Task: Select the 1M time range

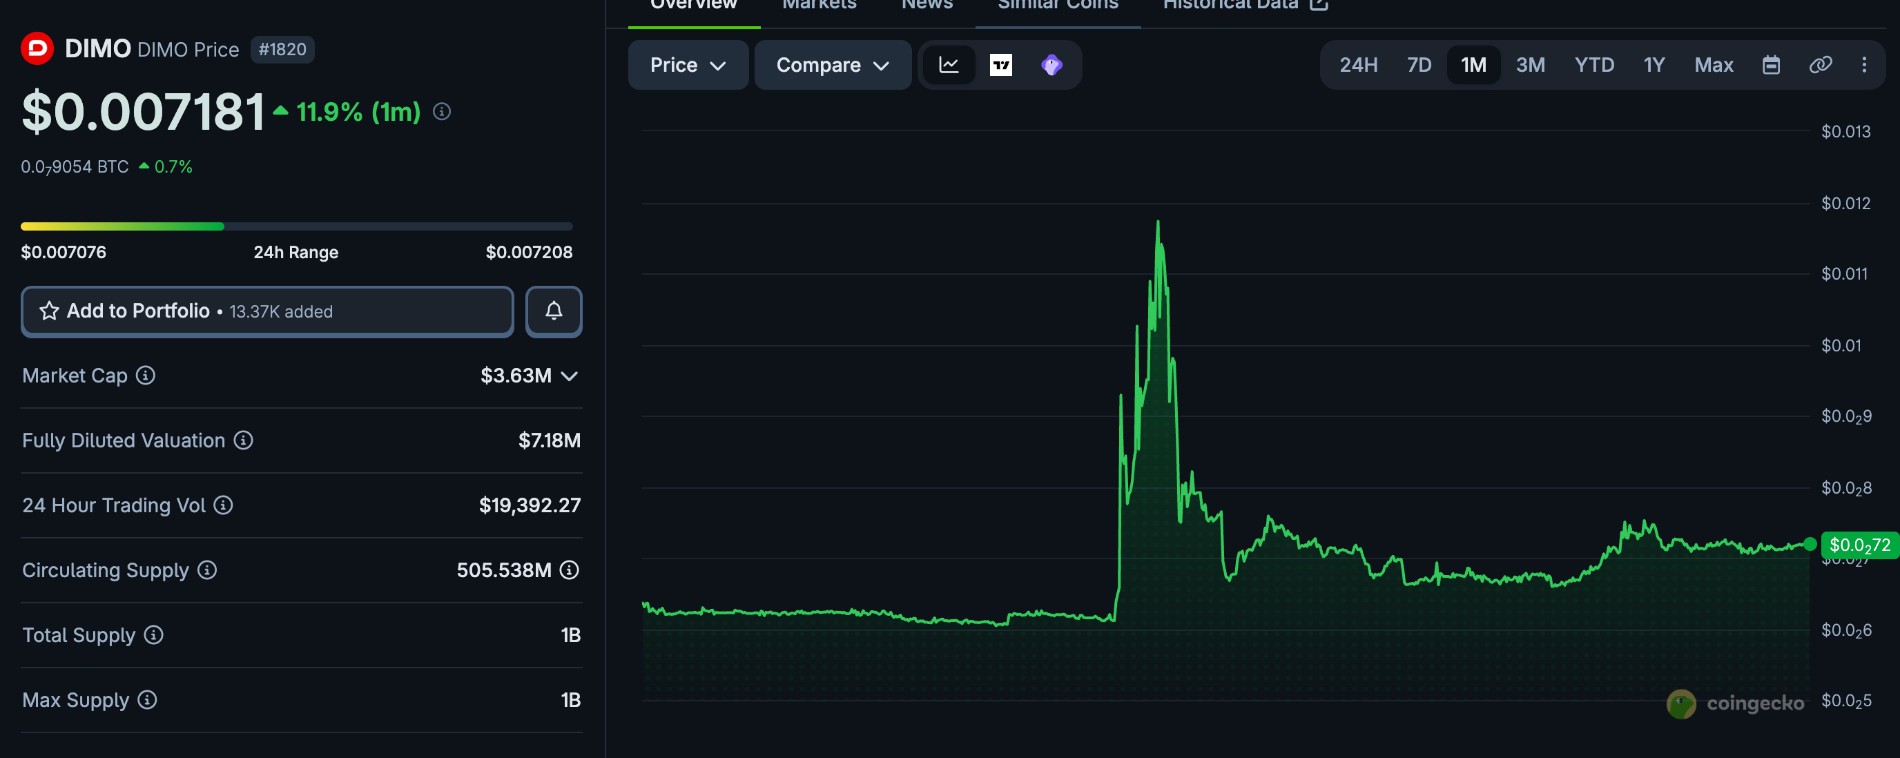Action: click(x=1474, y=65)
